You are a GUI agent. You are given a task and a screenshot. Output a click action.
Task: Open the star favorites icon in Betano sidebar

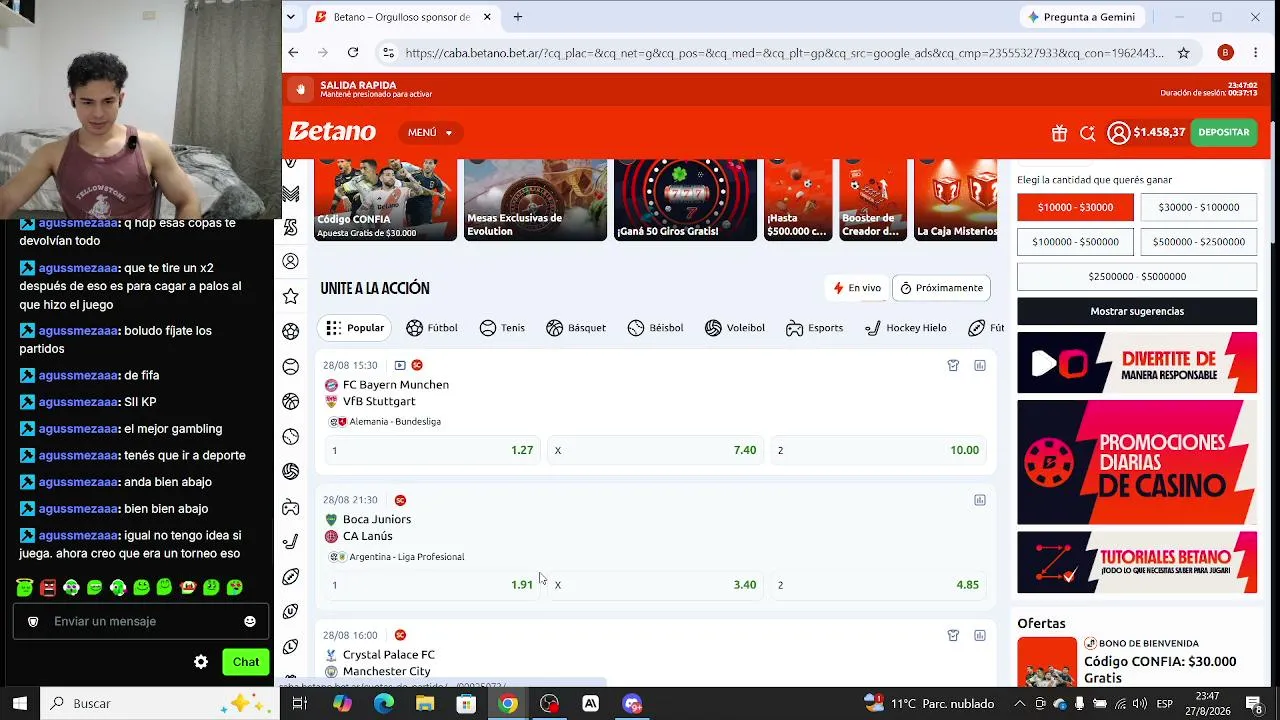291,296
